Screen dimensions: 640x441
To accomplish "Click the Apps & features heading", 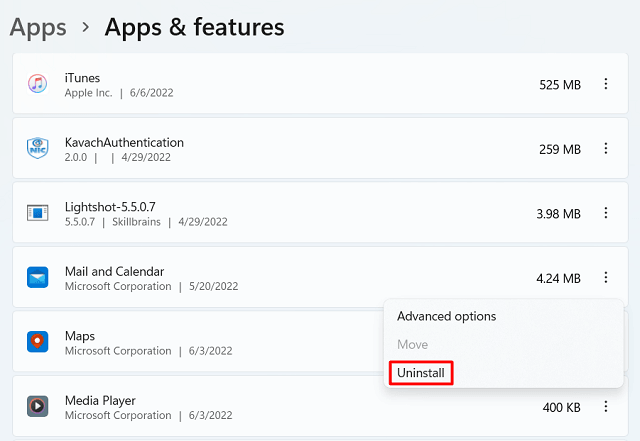I will pos(194,27).
